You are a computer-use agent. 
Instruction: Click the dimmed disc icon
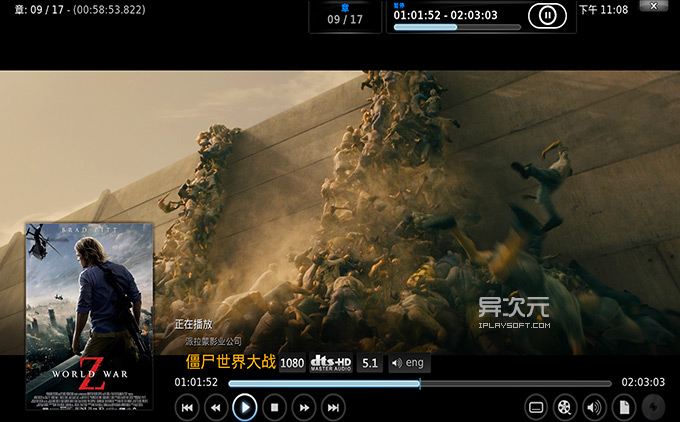[x=653, y=407]
